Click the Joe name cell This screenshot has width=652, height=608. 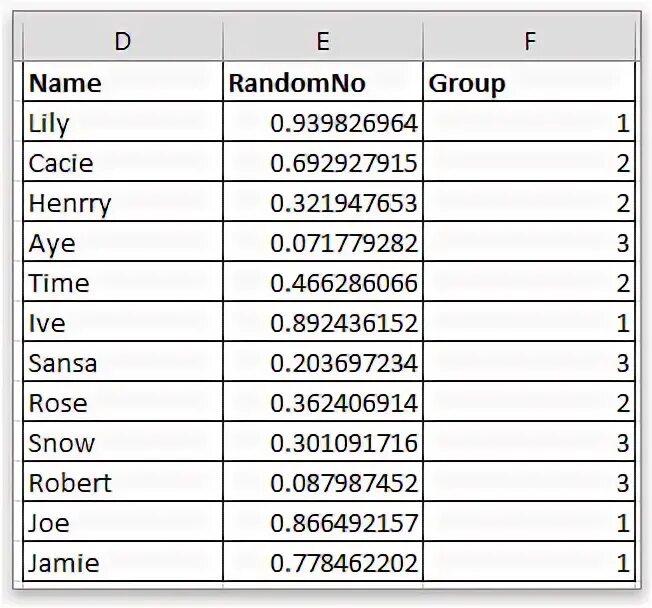click(122, 523)
